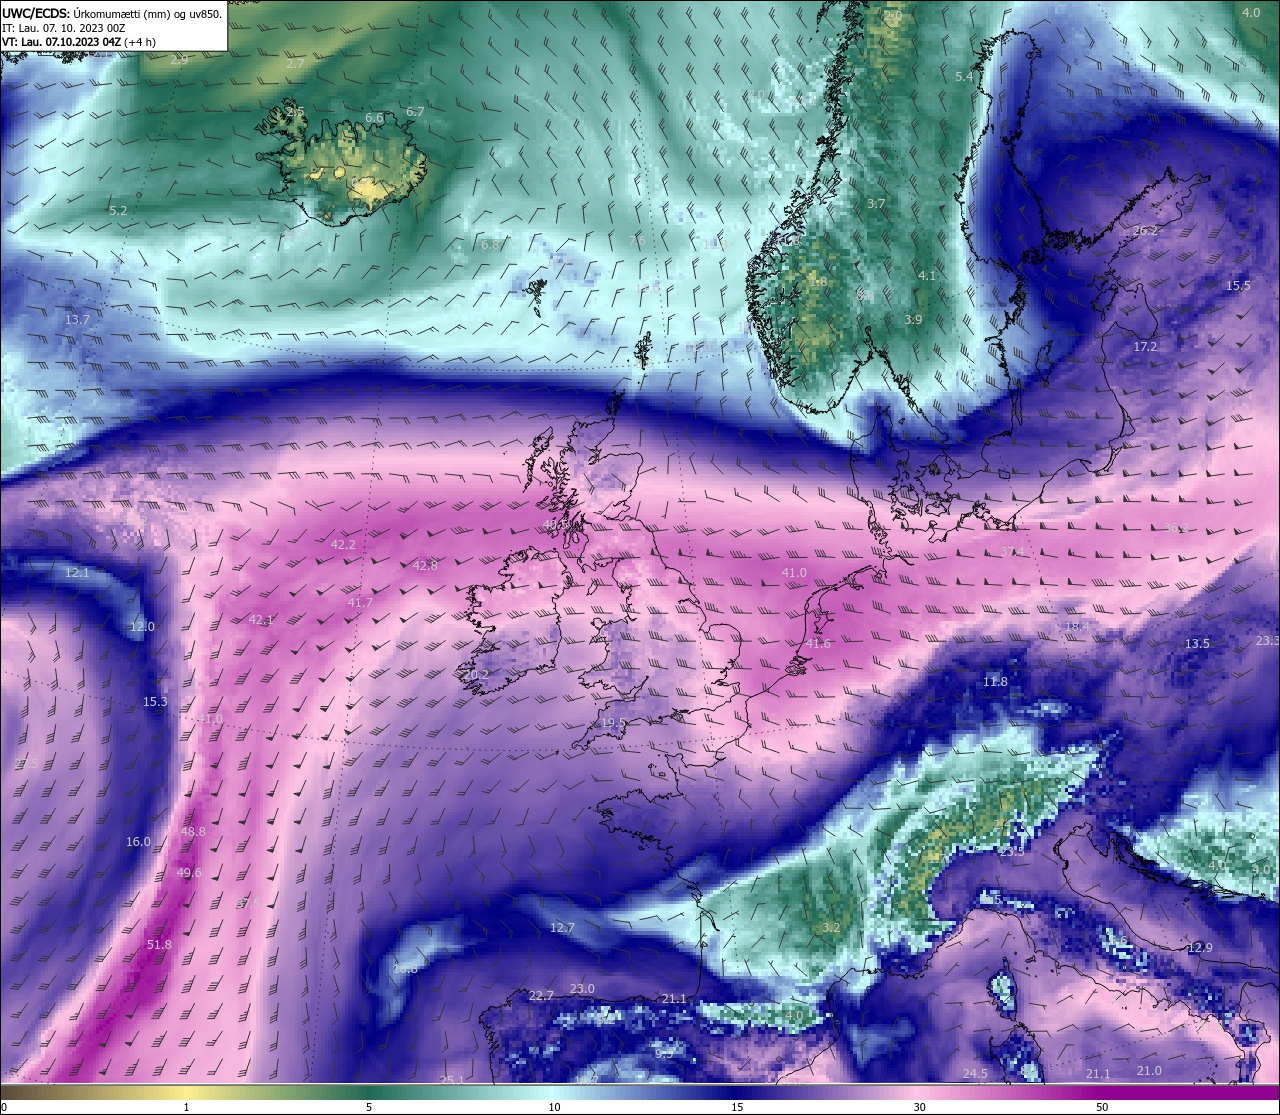Screen dimensions: 1280x1115
Task: Click the 3.7 value label over Scandinavia
Action: (x=876, y=203)
